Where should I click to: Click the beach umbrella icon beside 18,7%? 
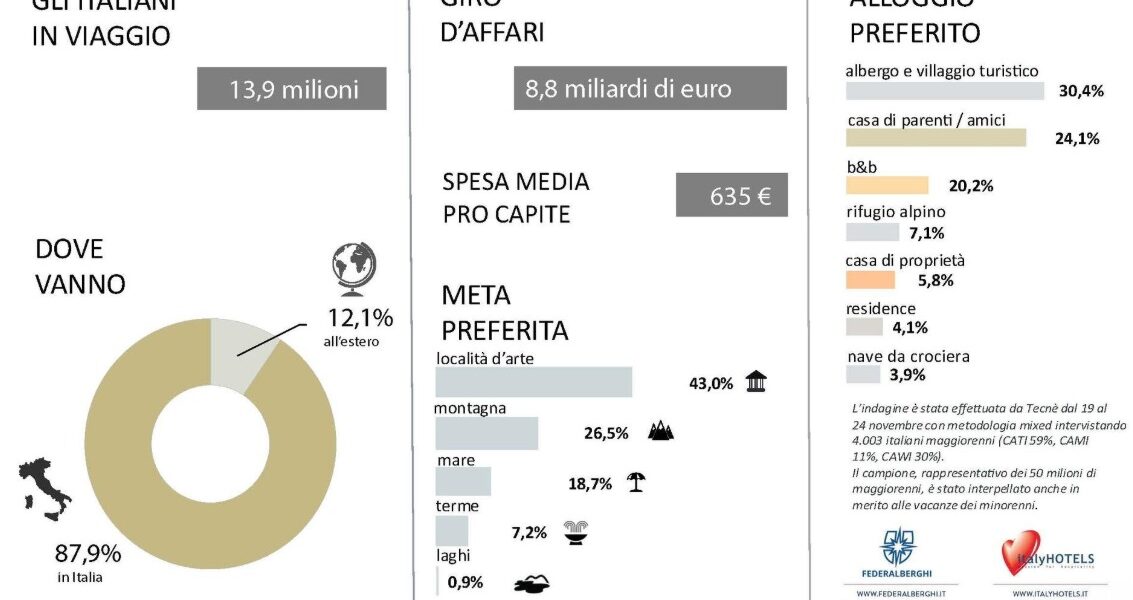click(636, 482)
